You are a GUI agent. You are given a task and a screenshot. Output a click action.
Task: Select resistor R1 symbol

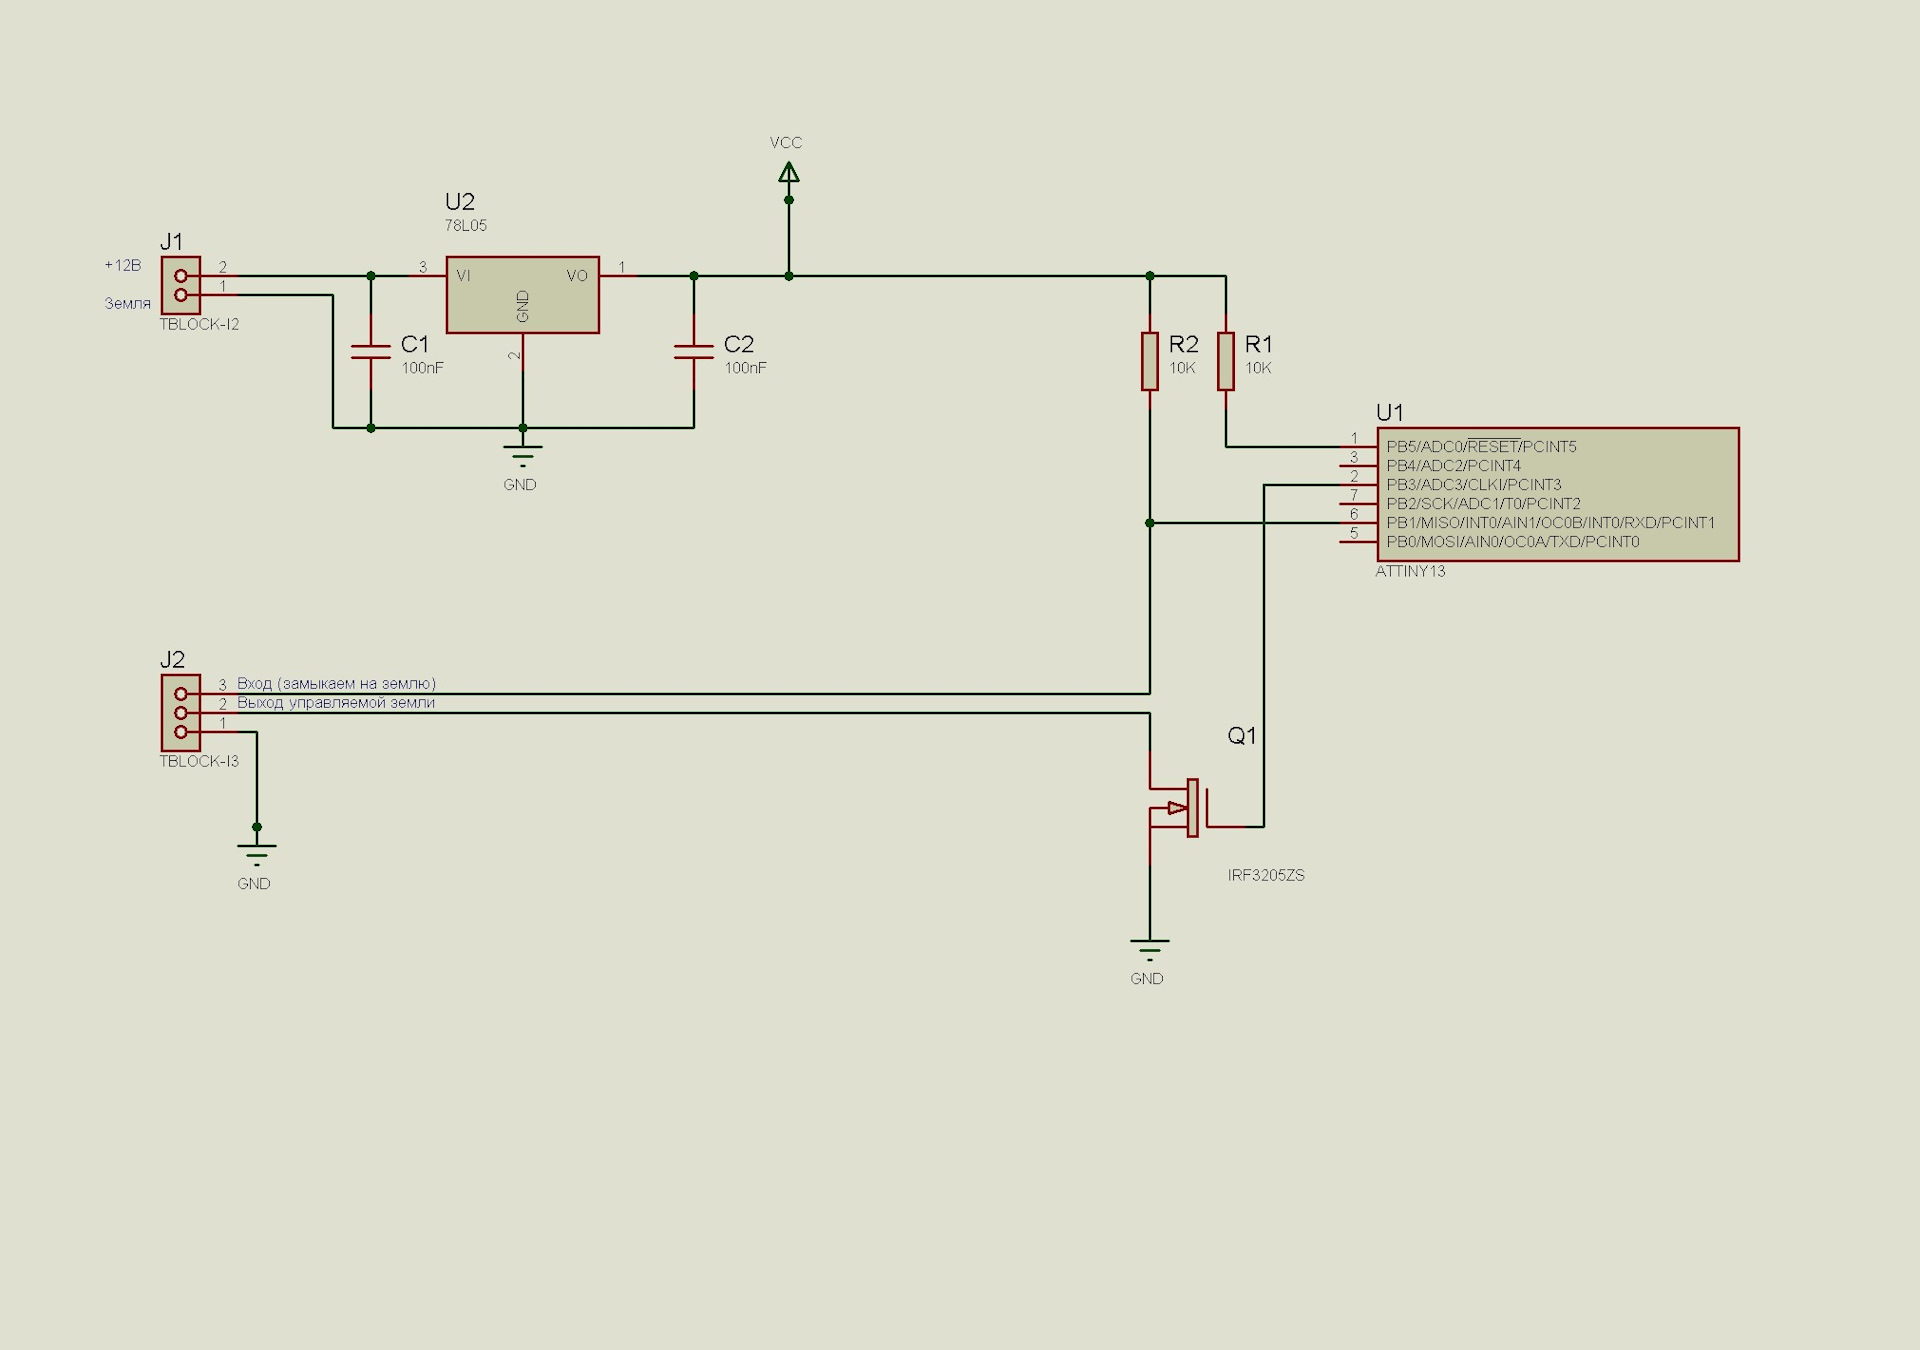(x=1226, y=361)
